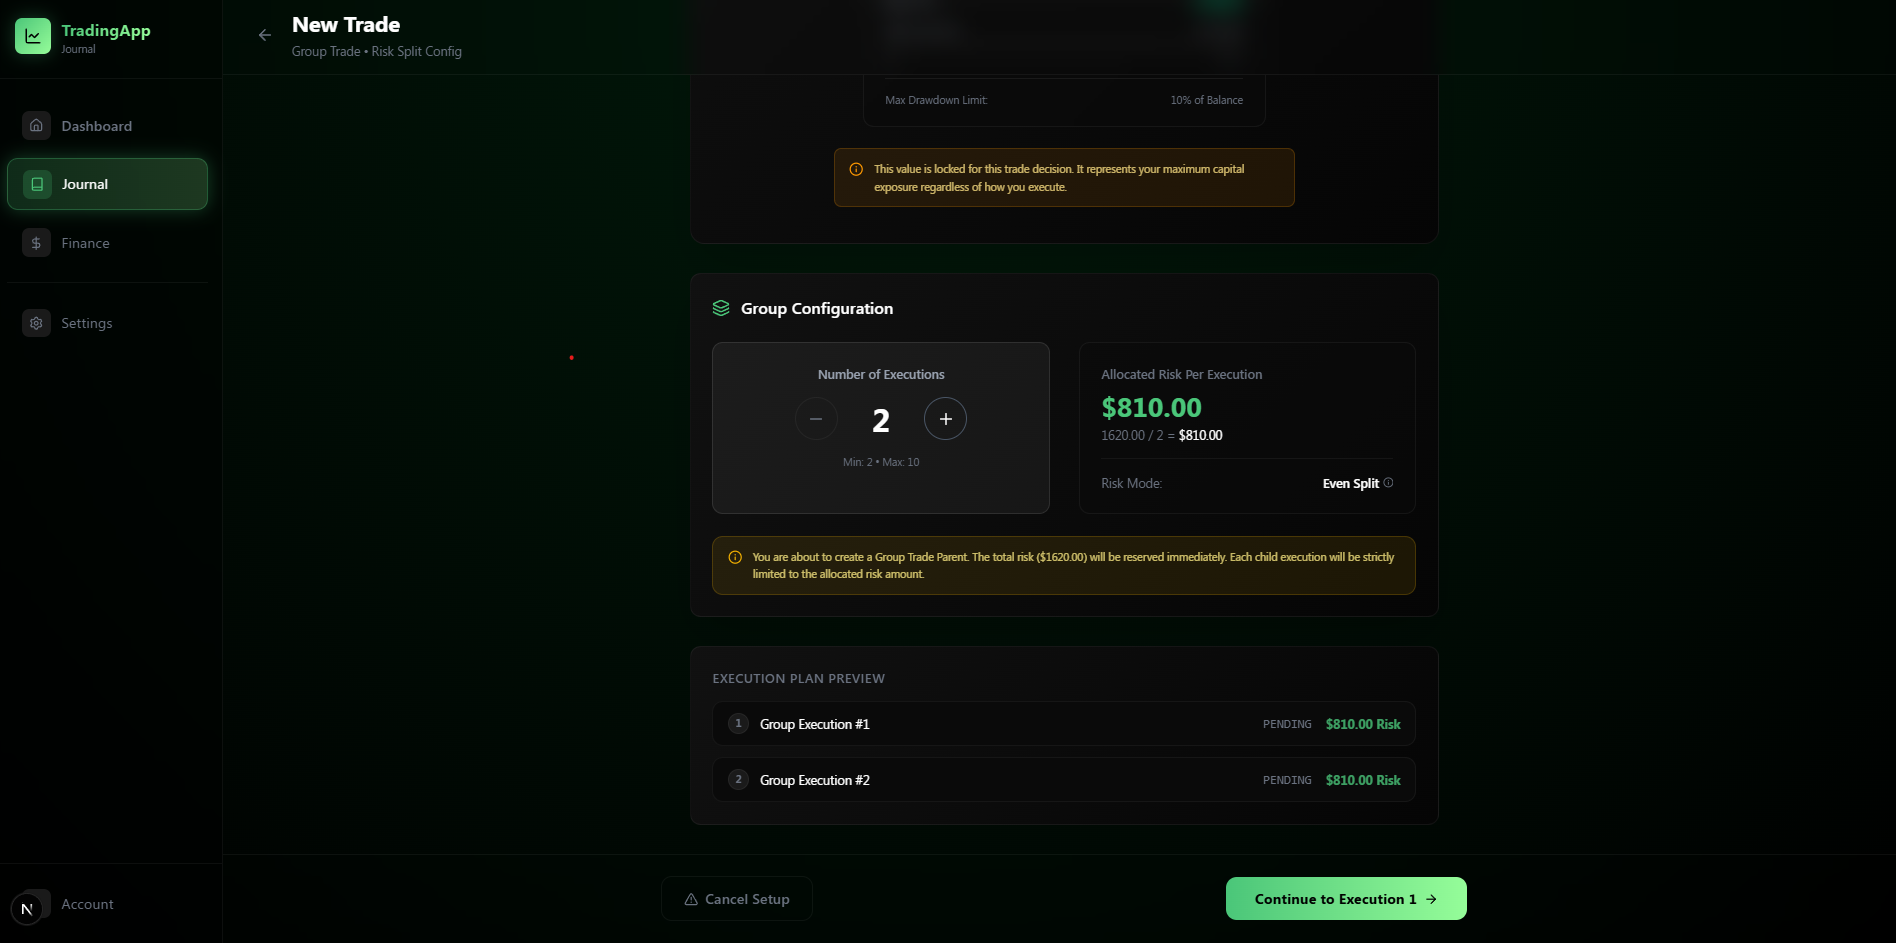
Task: Select the Journal sidebar item
Action: point(107,184)
